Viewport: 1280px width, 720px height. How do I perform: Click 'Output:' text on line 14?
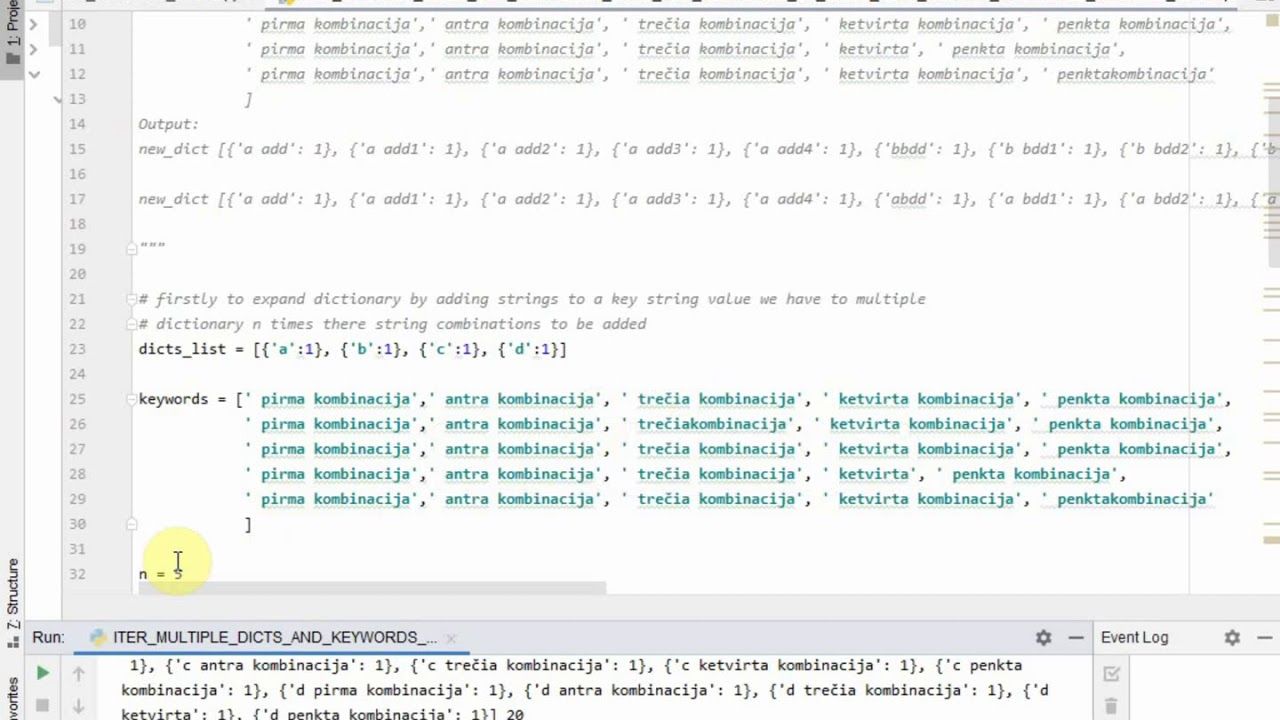click(169, 124)
